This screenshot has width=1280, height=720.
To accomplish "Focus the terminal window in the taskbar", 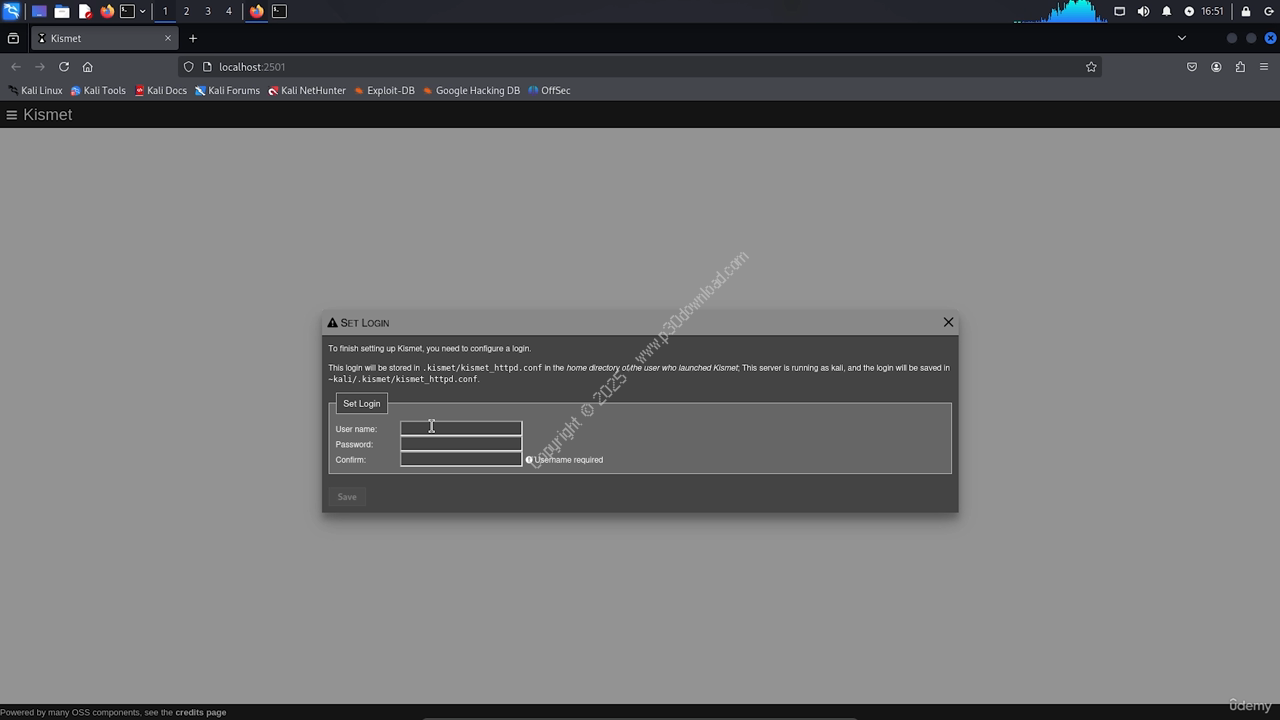I will pos(279,11).
